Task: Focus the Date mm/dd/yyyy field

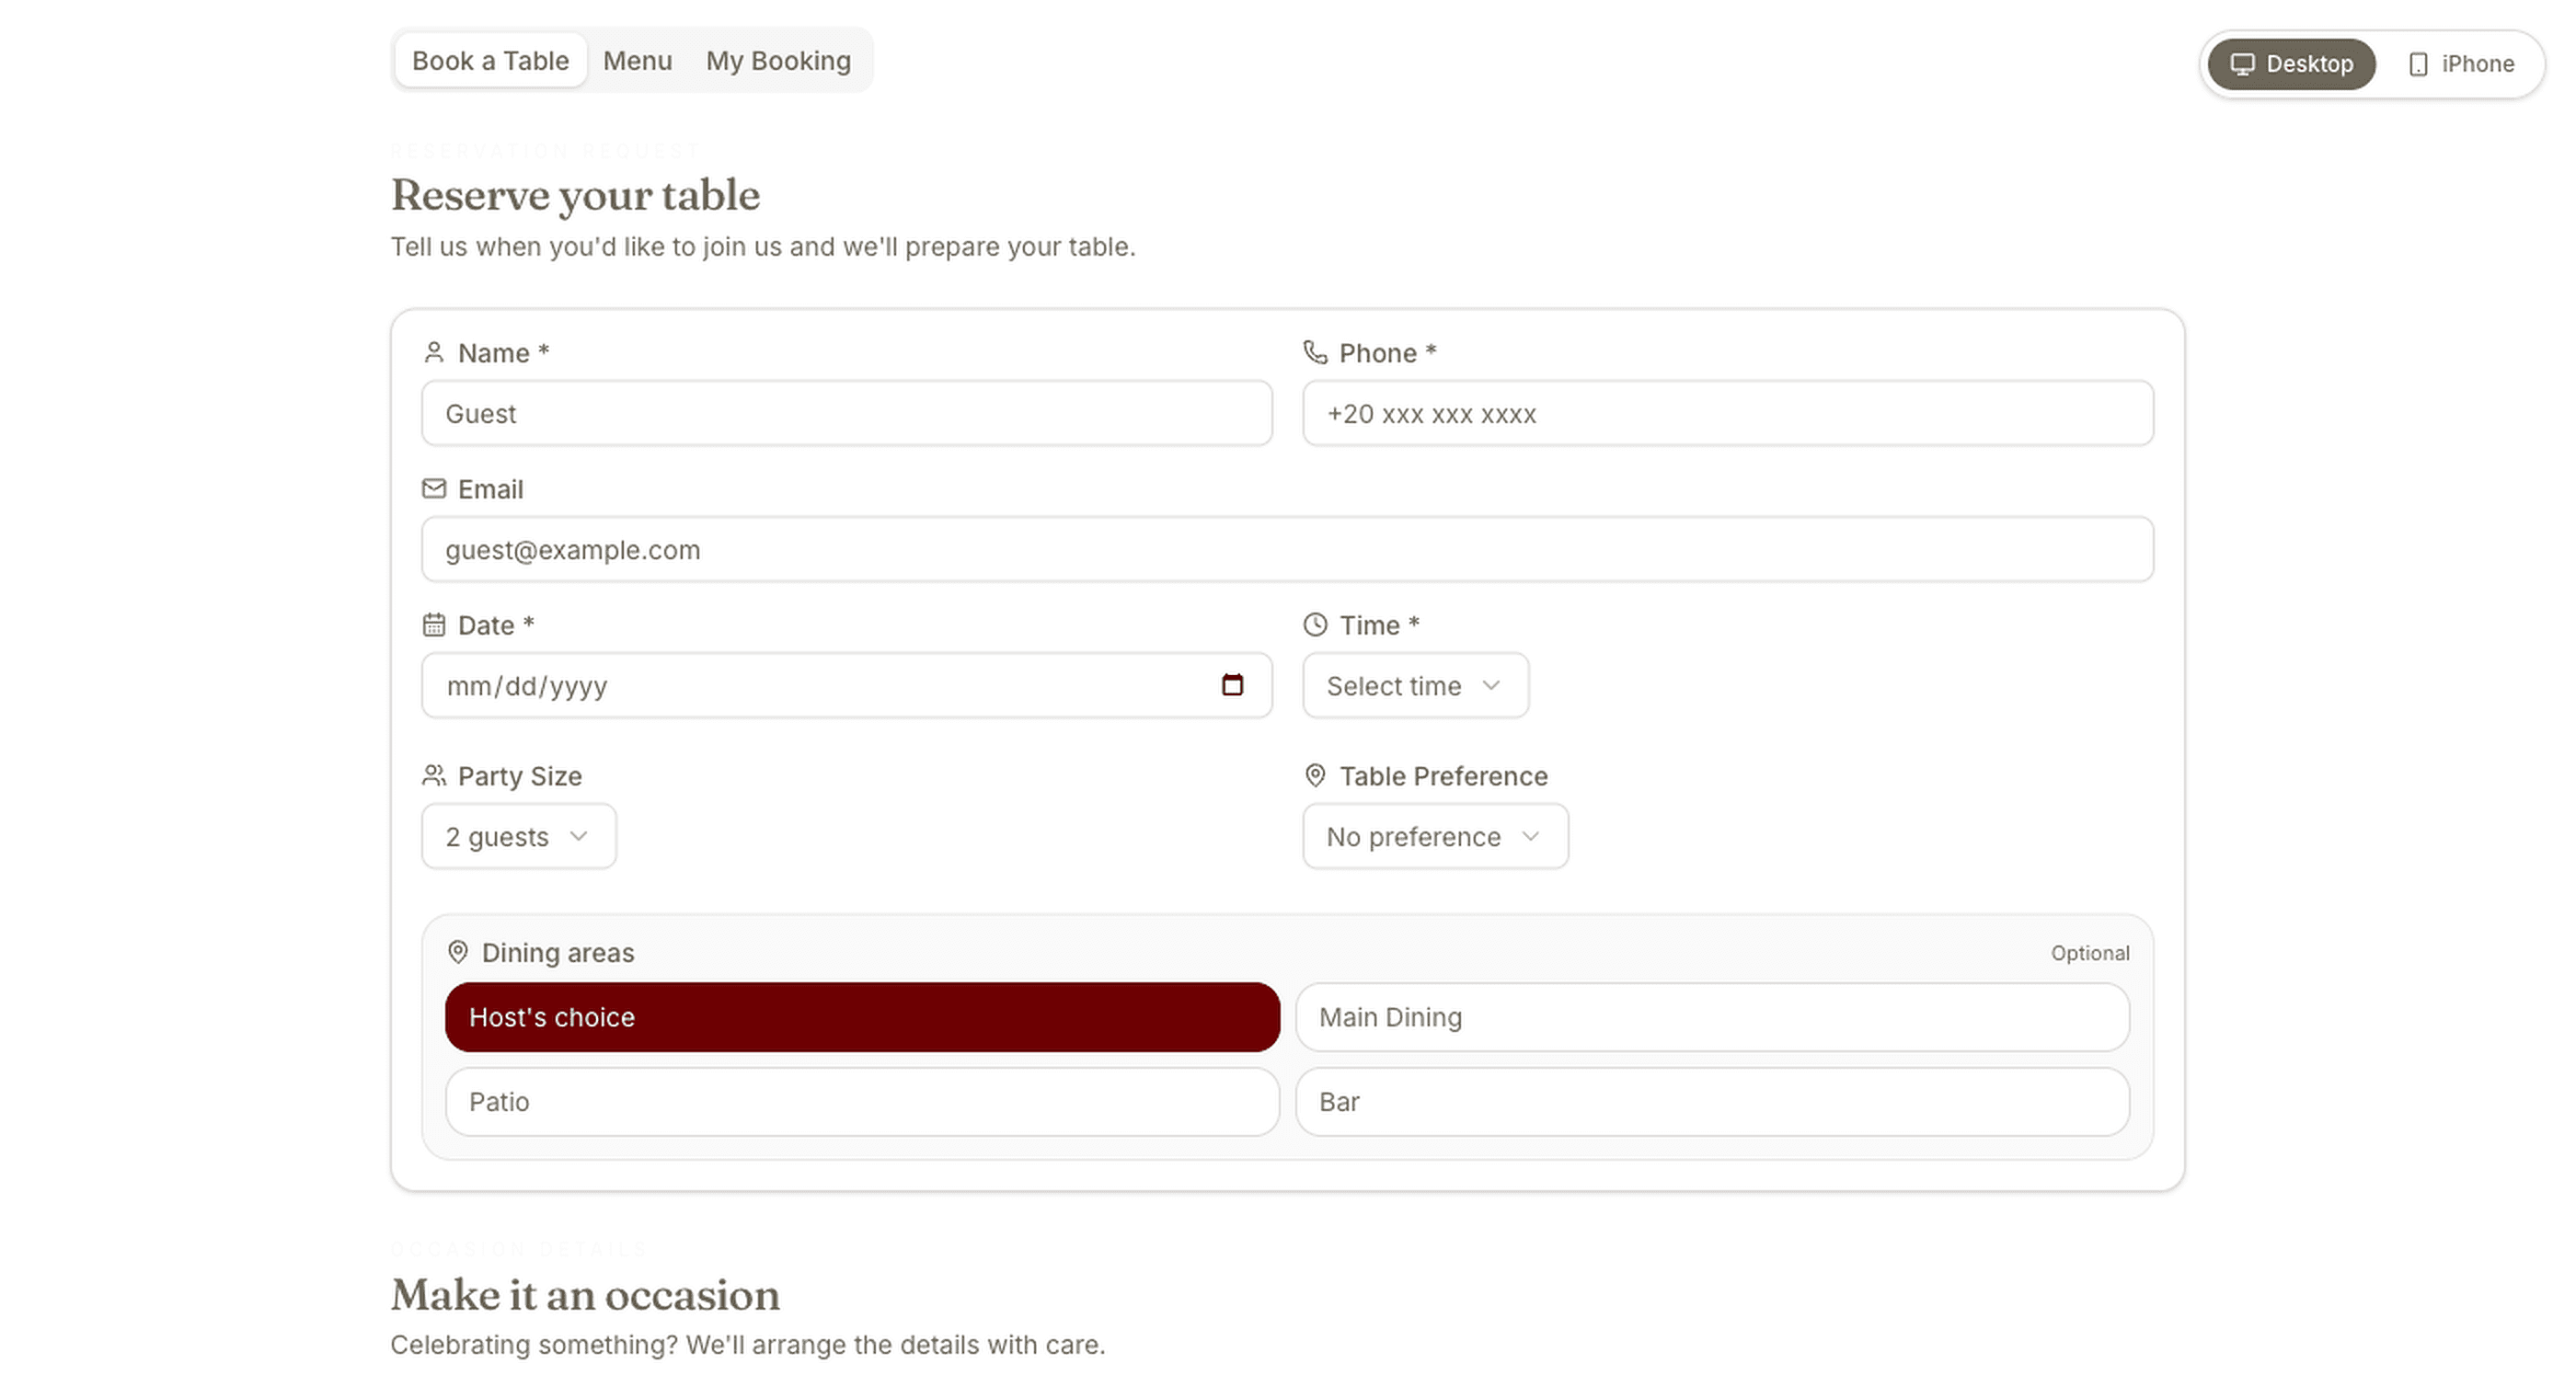Action: click(x=847, y=685)
